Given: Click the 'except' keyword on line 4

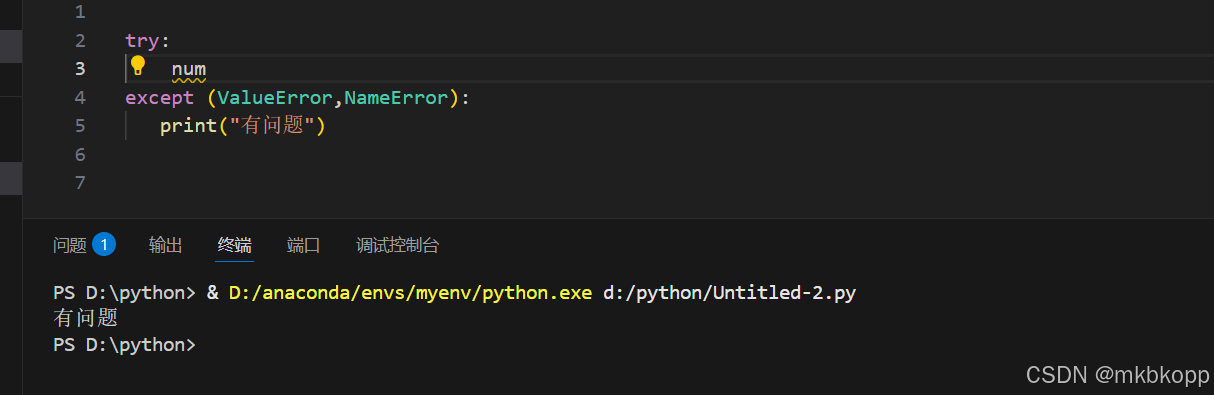Looking at the screenshot, I should pos(160,98).
